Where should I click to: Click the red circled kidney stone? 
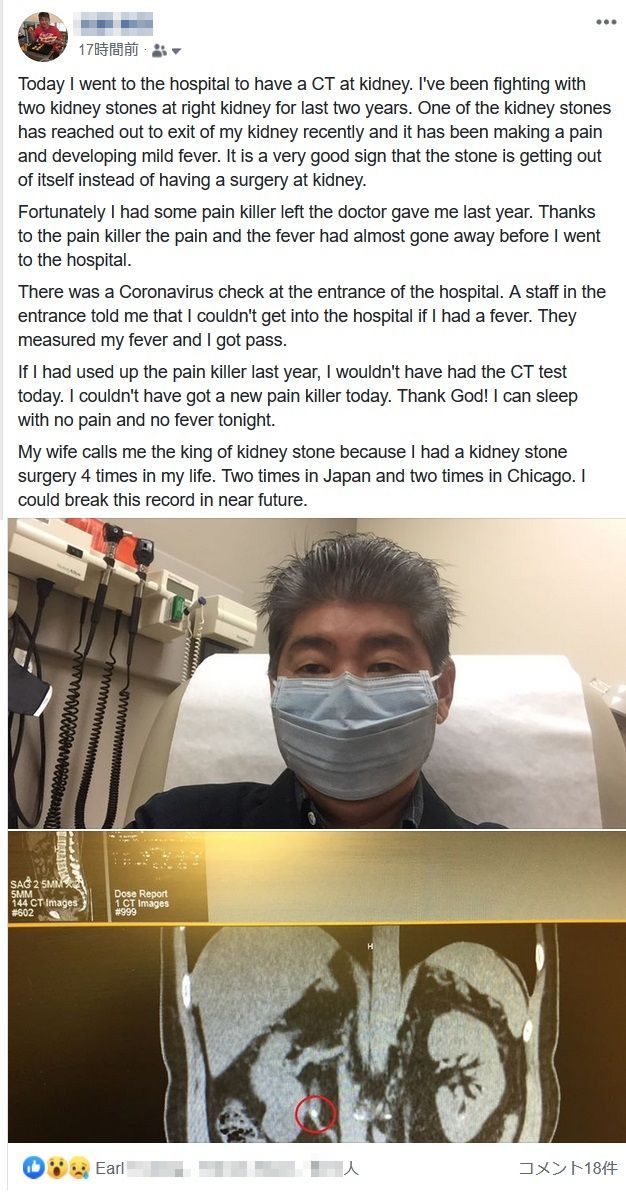coord(315,1114)
